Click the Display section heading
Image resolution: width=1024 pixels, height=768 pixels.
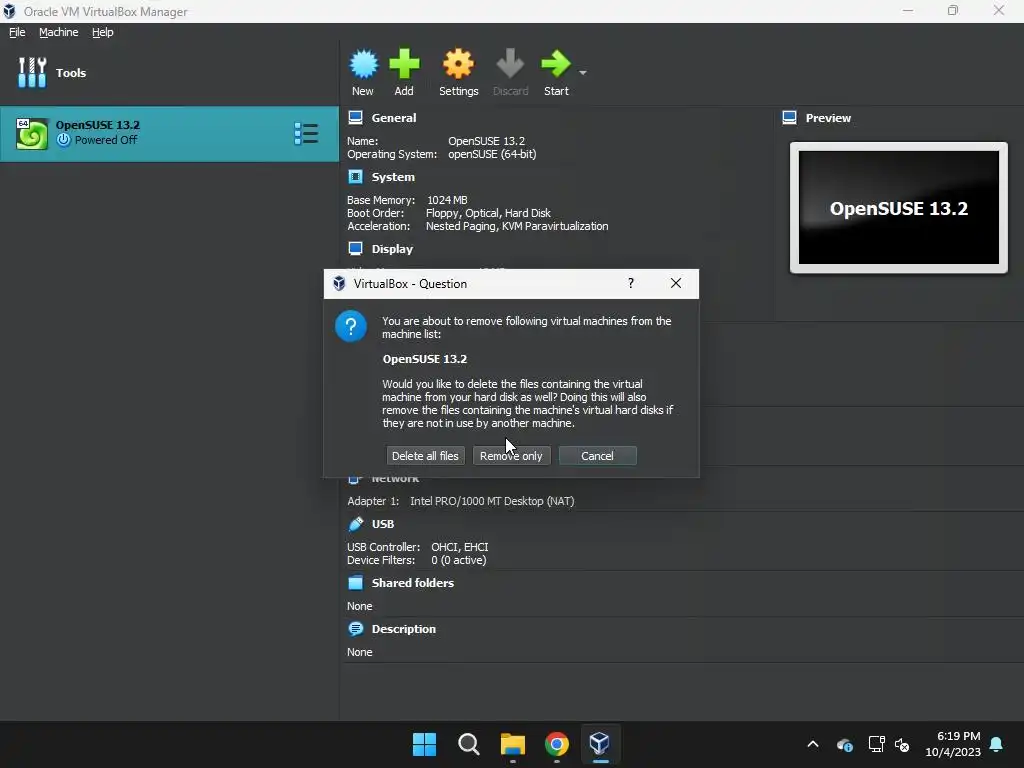tap(392, 249)
